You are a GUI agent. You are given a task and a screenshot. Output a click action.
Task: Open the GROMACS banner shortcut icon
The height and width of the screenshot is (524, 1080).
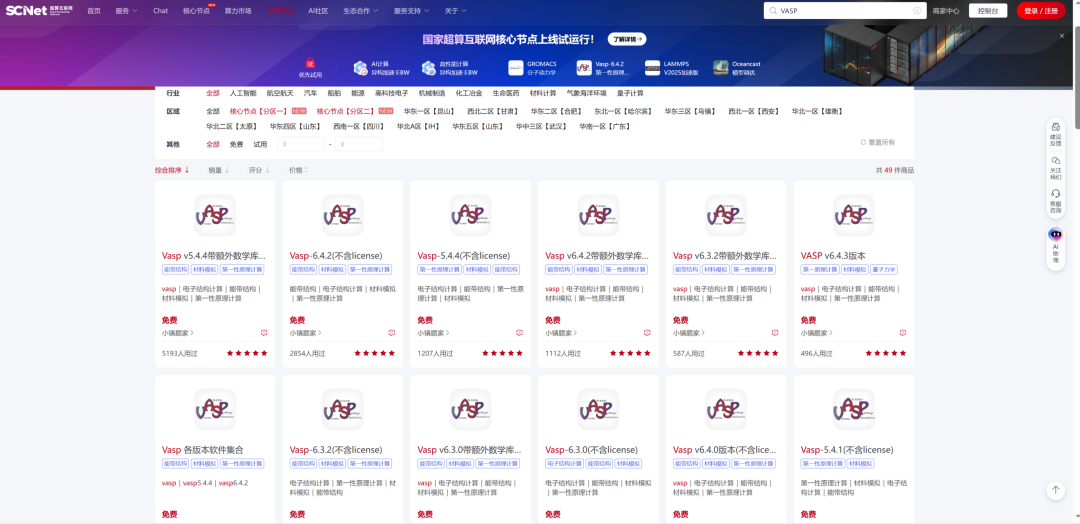coord(516,67)
